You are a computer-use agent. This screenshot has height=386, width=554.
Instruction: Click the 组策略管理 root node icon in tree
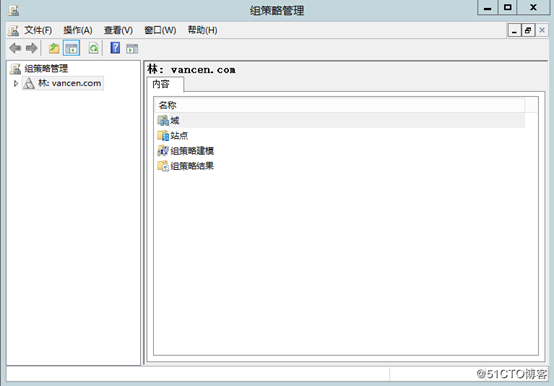(16, 69)
